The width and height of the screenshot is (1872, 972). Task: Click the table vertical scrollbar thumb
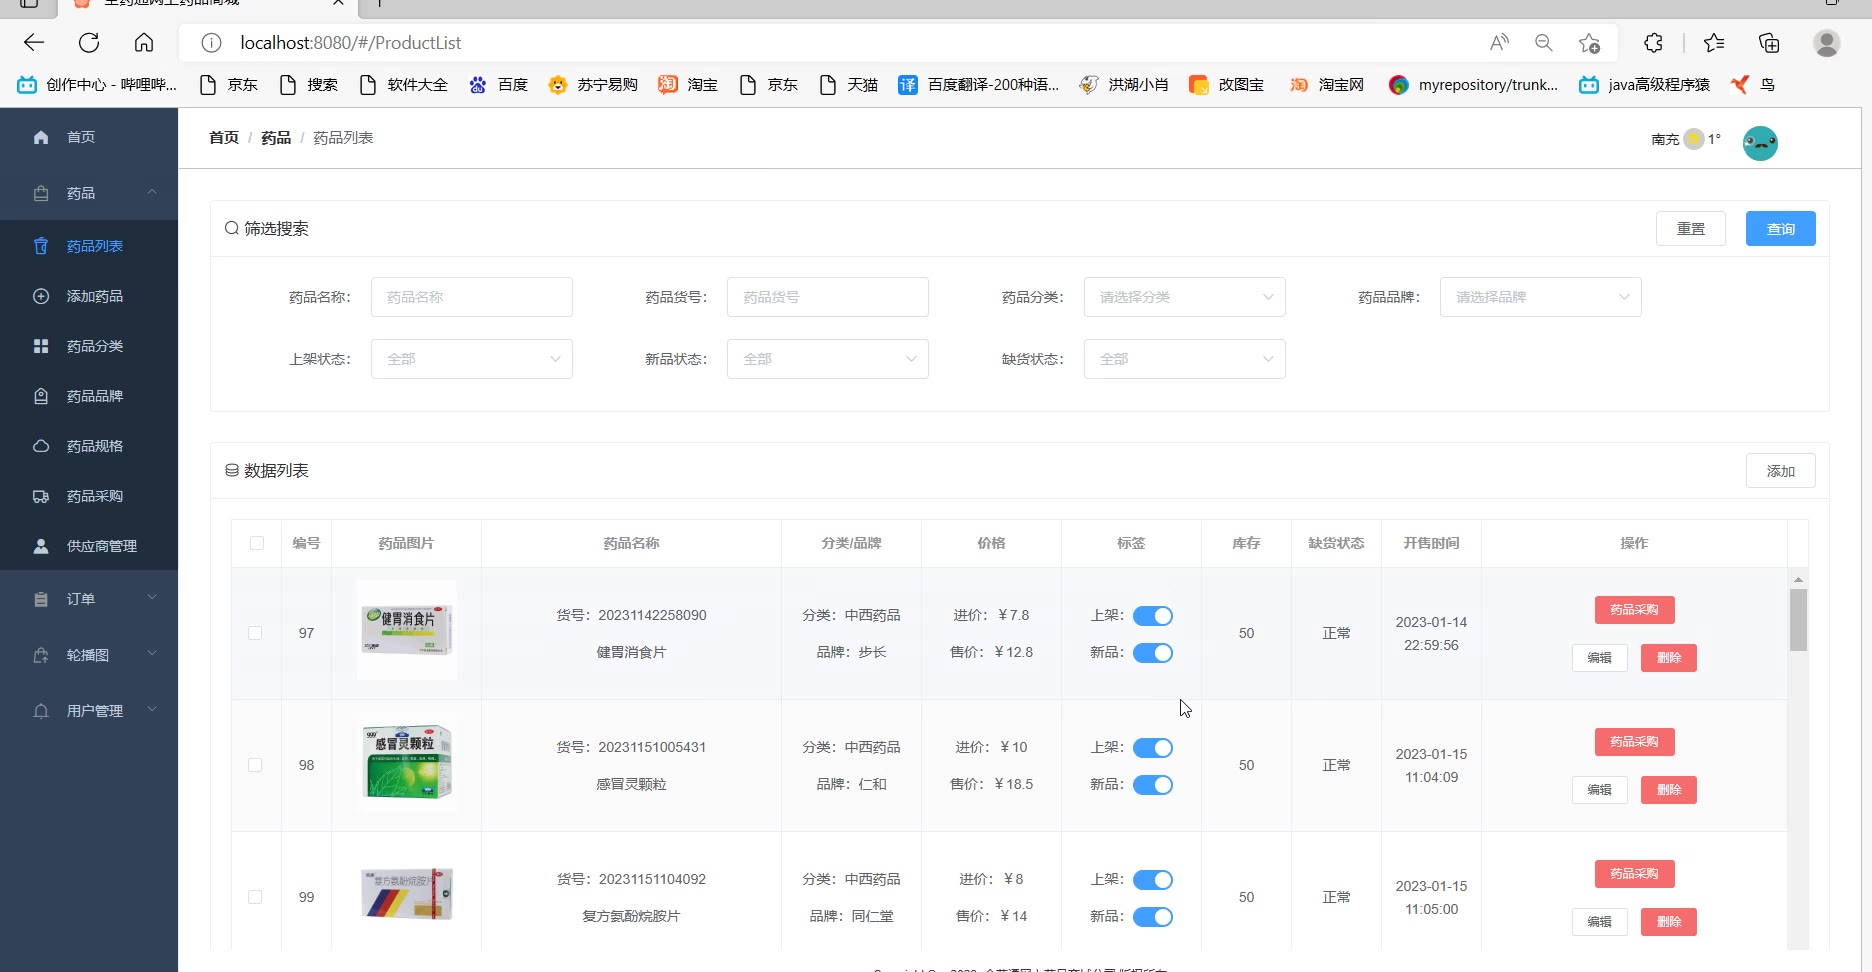coord(1798,620)
